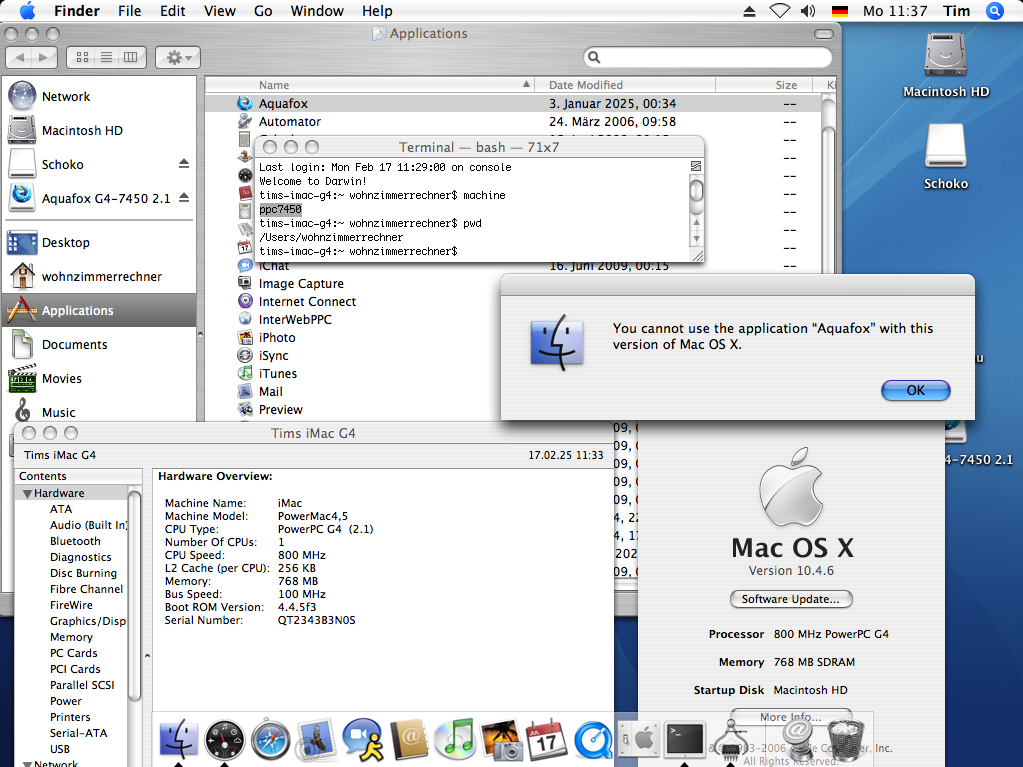Open the Edit menu

(x=172, y=11)
